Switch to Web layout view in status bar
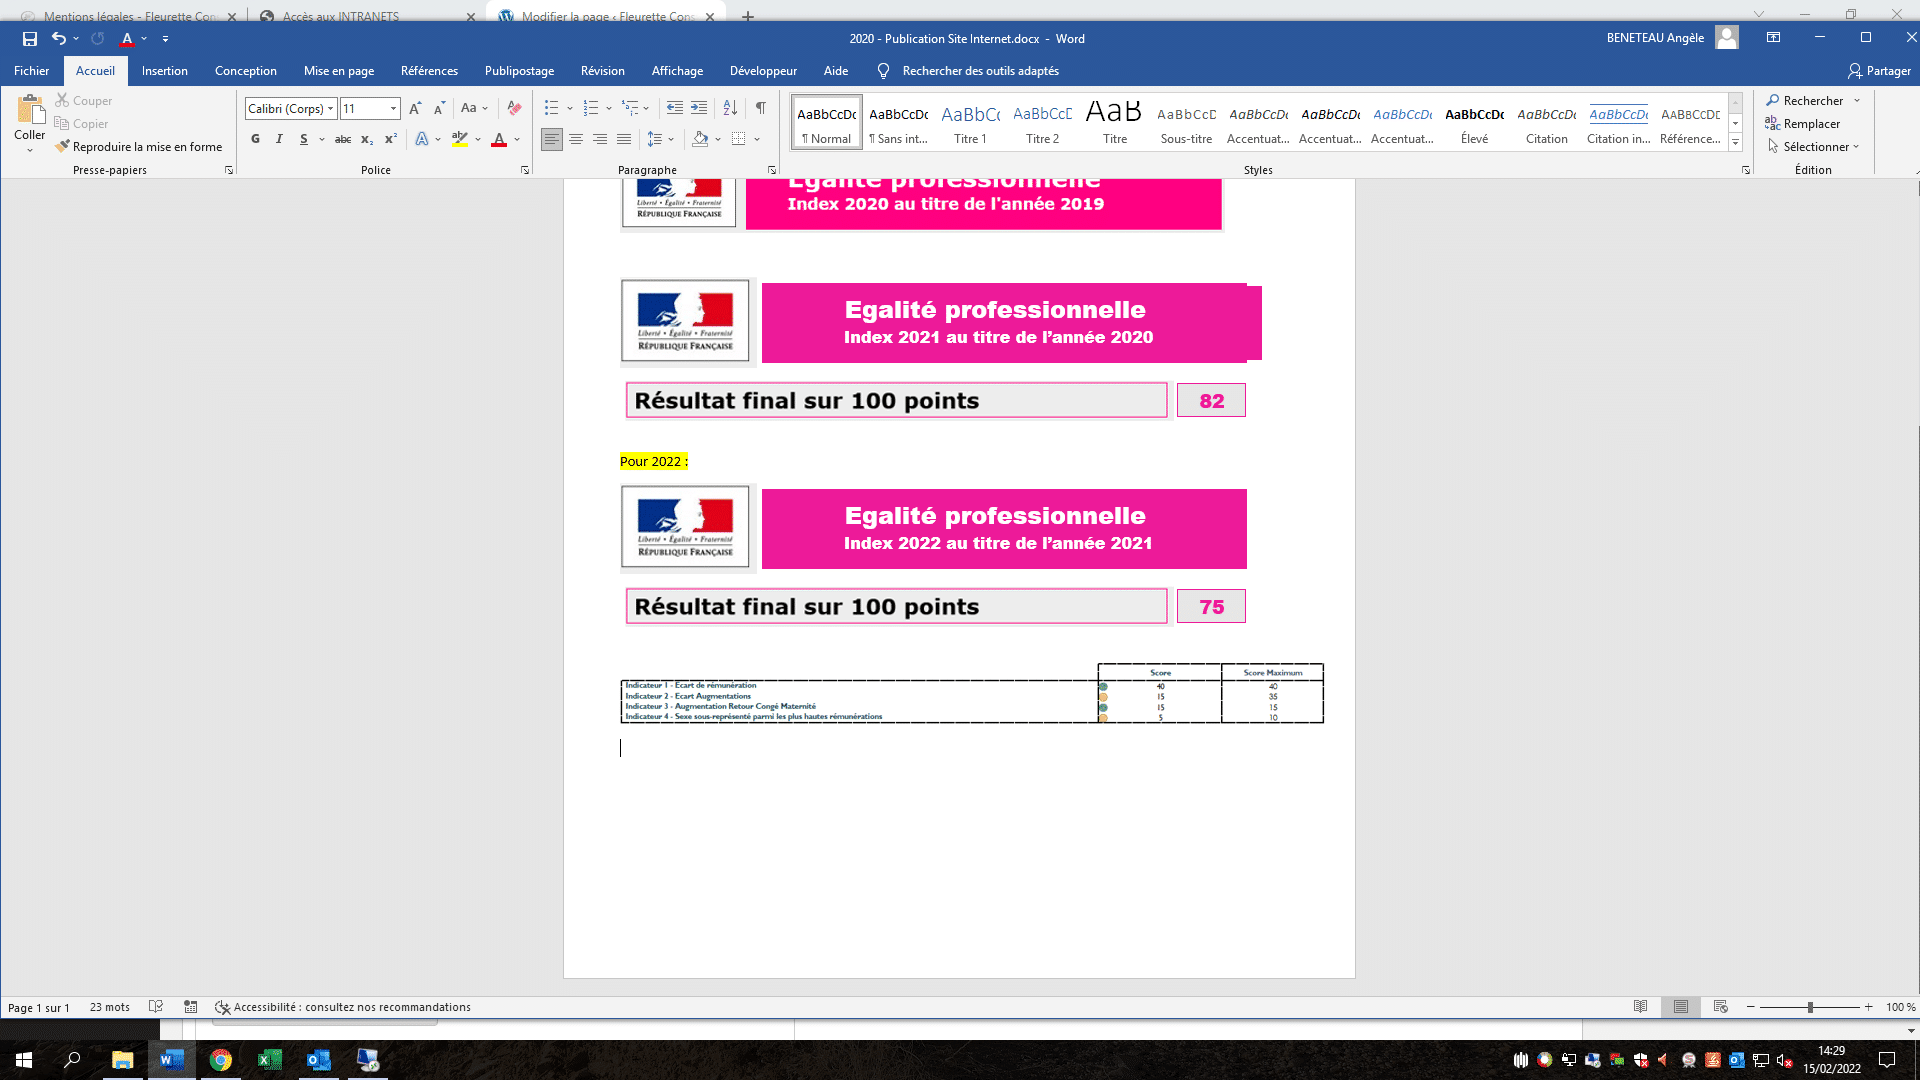 [1721, 1007]
